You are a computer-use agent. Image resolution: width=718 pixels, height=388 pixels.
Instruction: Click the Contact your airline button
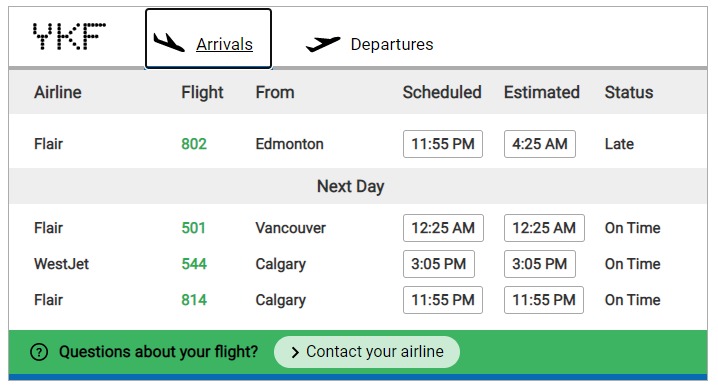click(367, 352)
